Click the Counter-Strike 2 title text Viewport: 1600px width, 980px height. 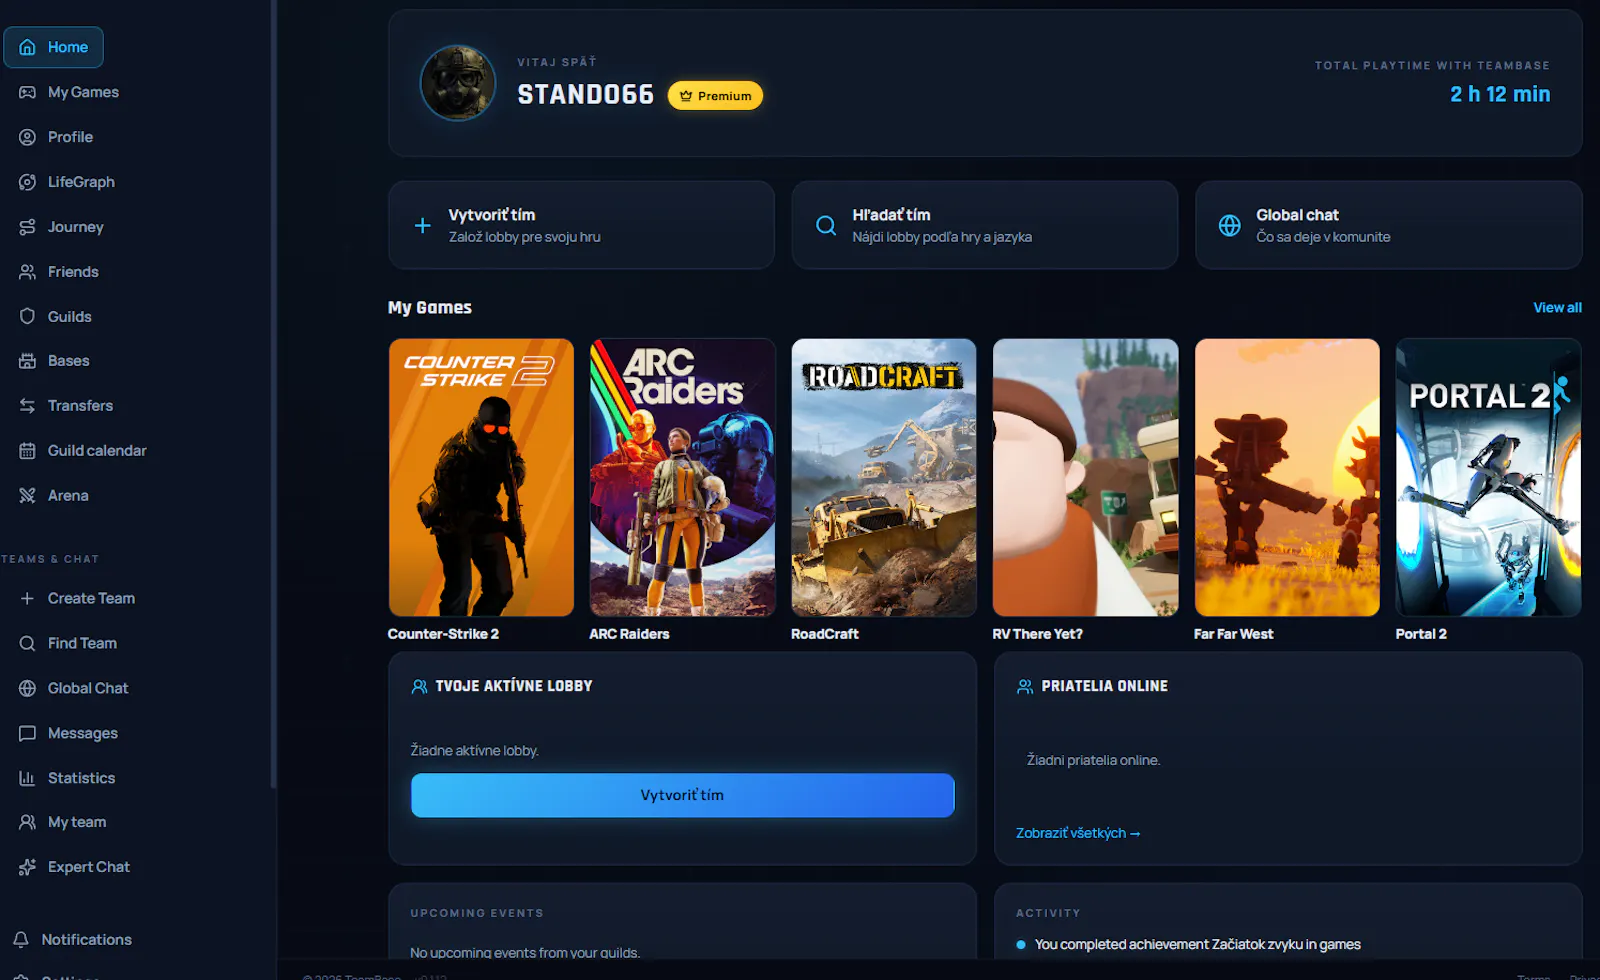point(443,634)
